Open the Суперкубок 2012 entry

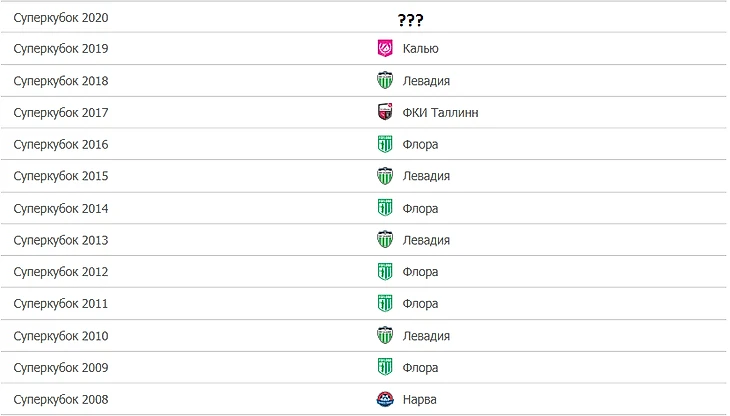(x=61, y=272)
